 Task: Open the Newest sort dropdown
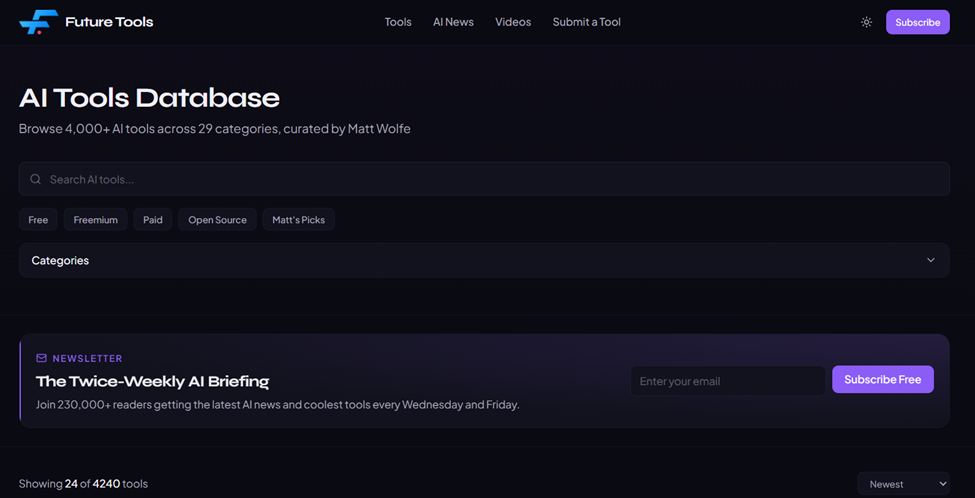point(903,484)
